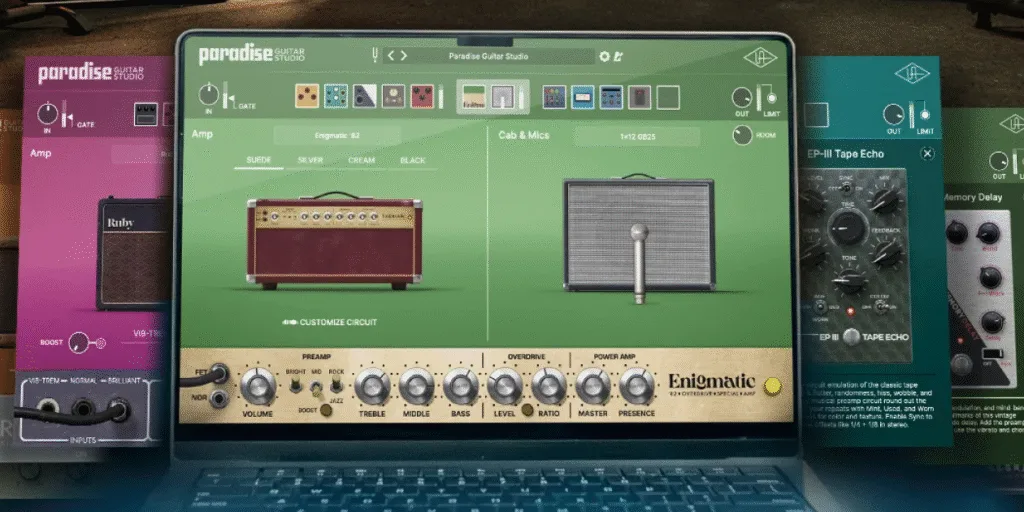Click the OUT output level knob
This screenshot has width=1024, height=512.
pyautogui.click(x=742, y=98)
